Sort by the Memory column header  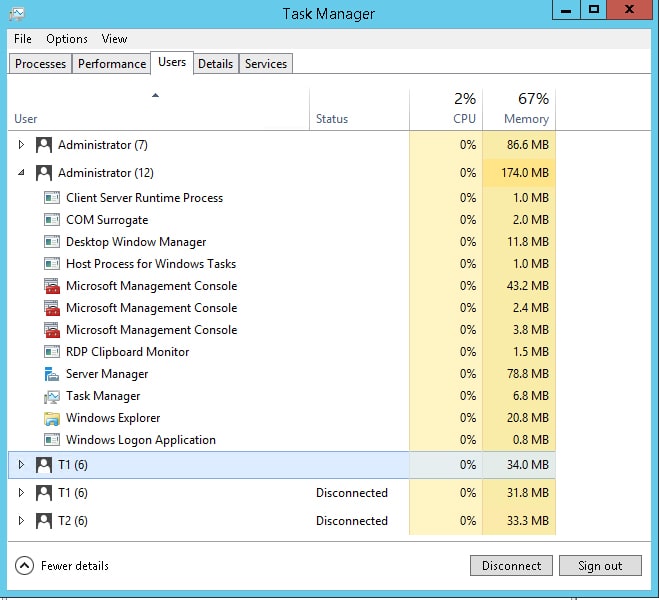(x=519, y=109)
